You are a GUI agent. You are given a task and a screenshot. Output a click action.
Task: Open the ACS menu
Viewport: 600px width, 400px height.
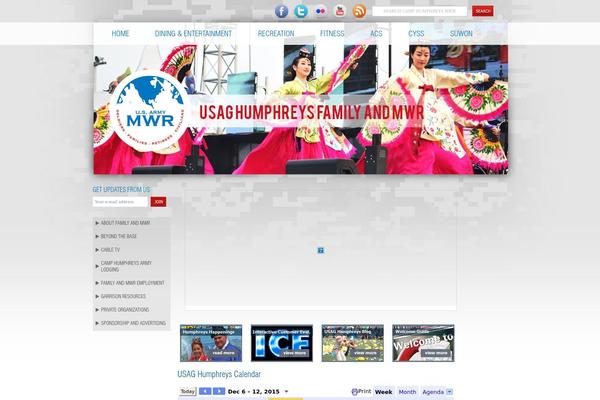tap(376, 34)
